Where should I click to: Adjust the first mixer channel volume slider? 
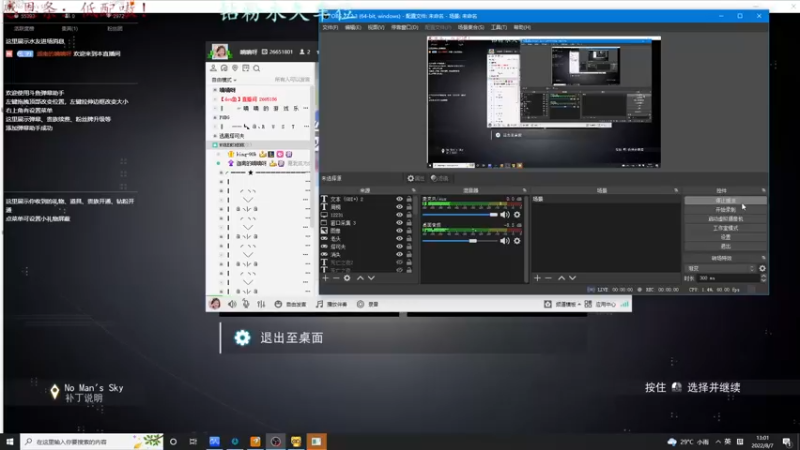pyautogui.click(x=460, y=215)
